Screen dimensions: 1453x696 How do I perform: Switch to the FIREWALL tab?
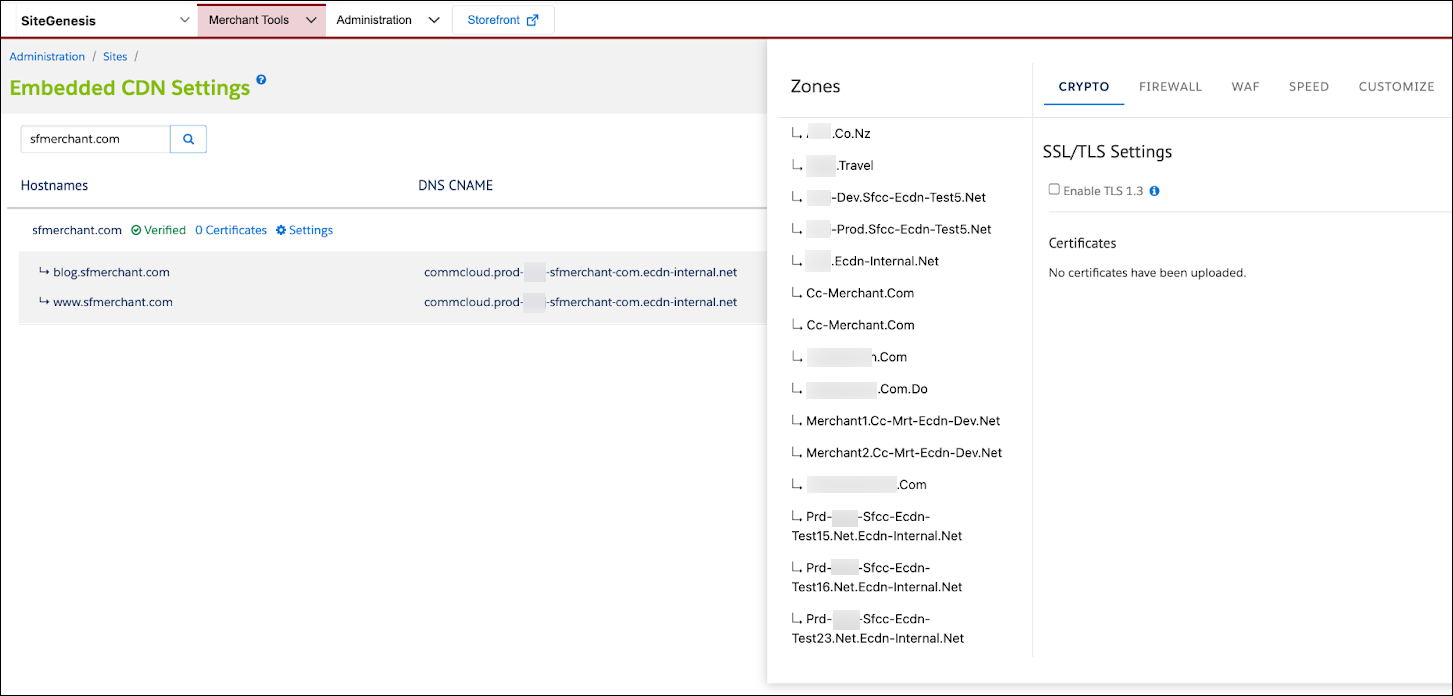coord(1170,87)
